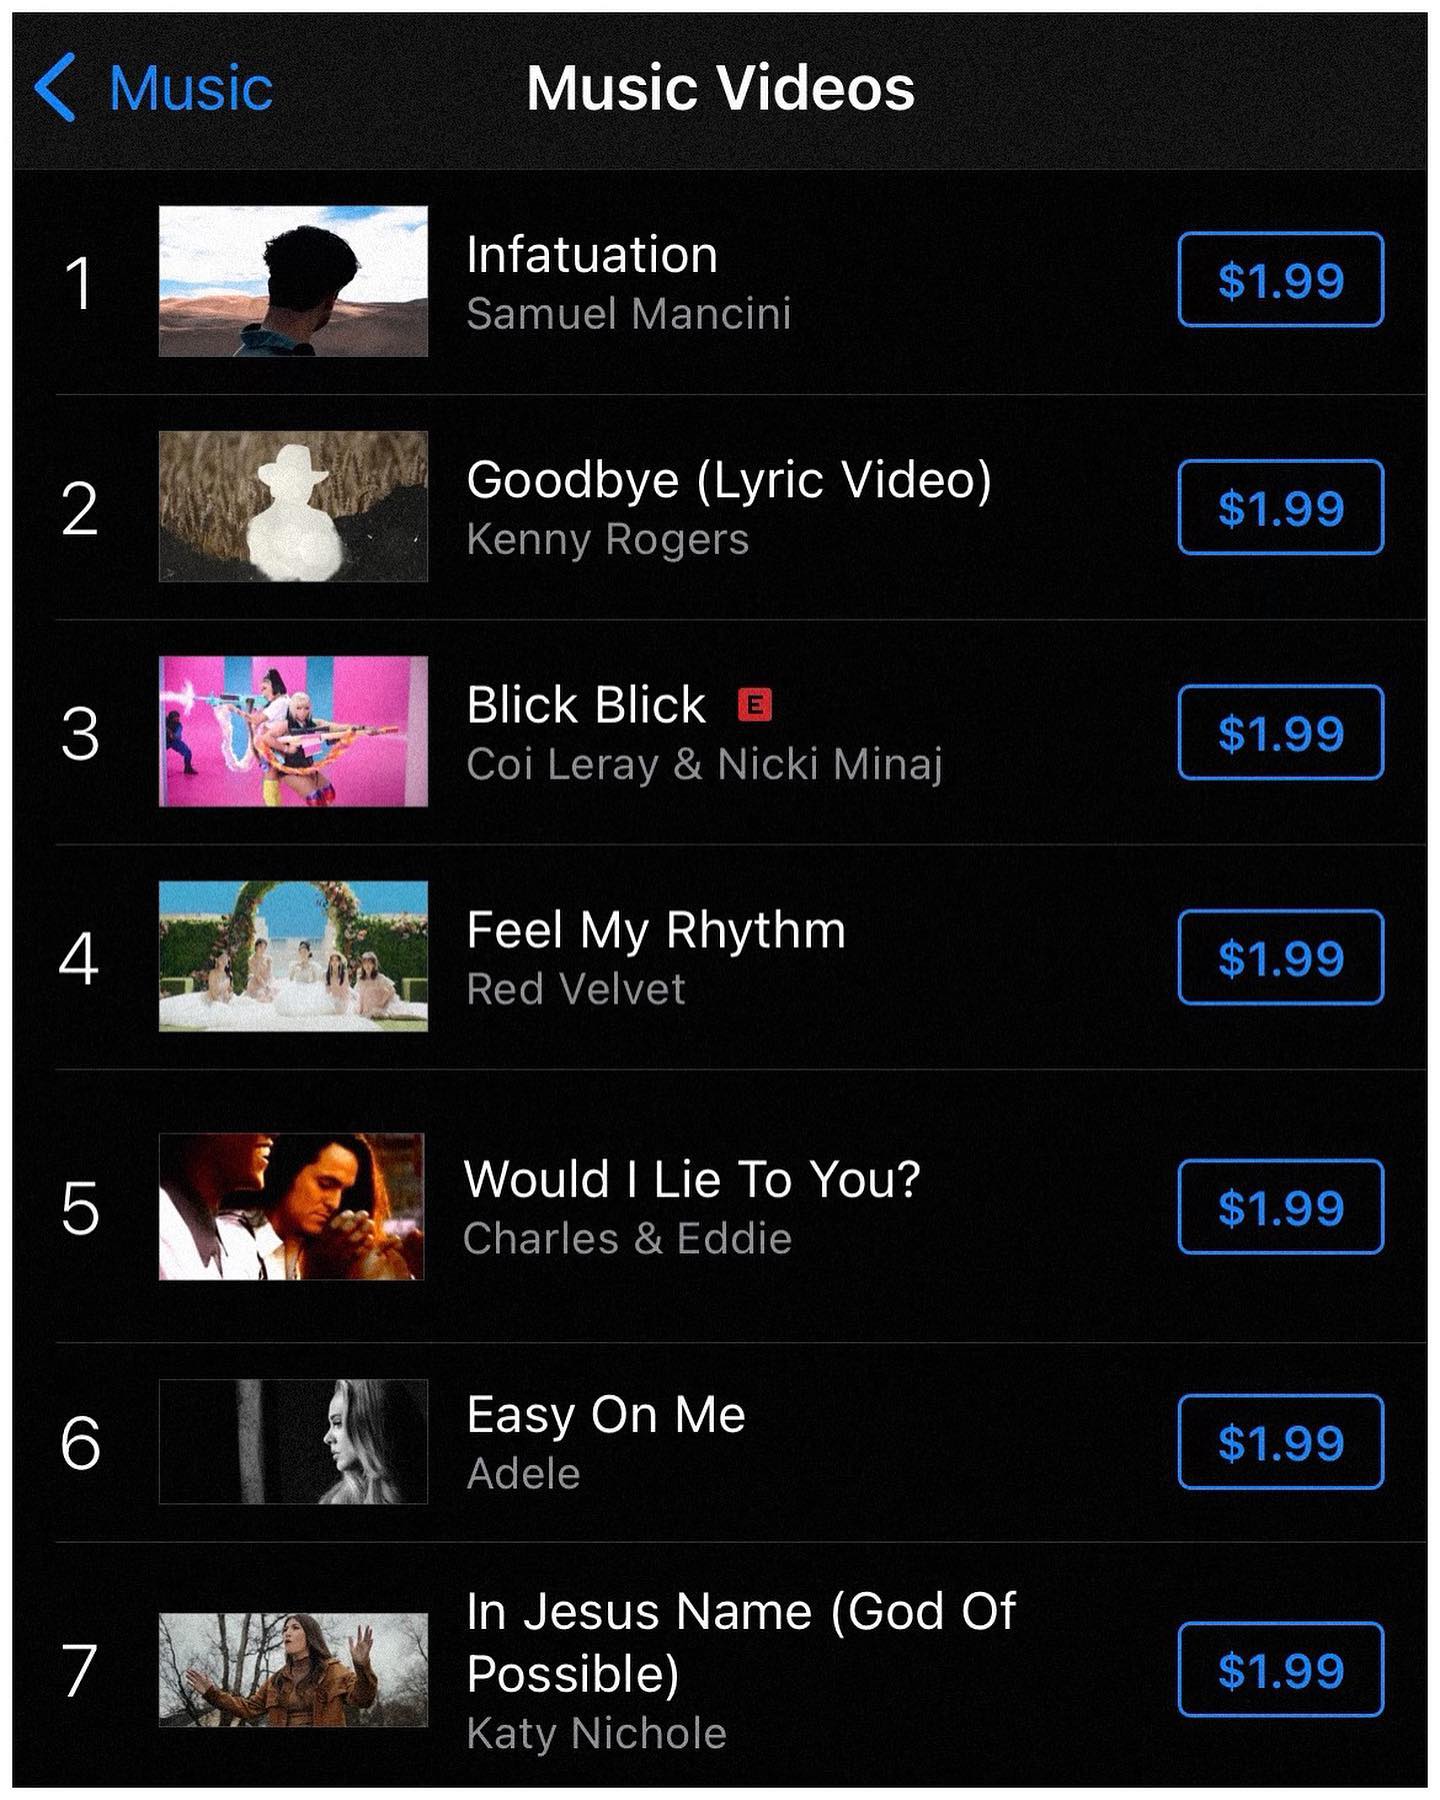
Task: Buy Goodbye (Lyric Video) for $1.99
Action: point(1280,507)
